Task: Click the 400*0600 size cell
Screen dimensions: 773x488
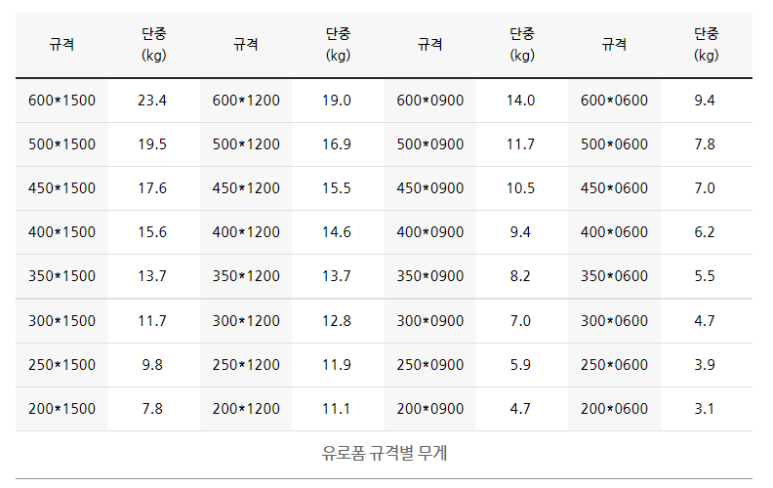Action: click(x=614, y=232)
